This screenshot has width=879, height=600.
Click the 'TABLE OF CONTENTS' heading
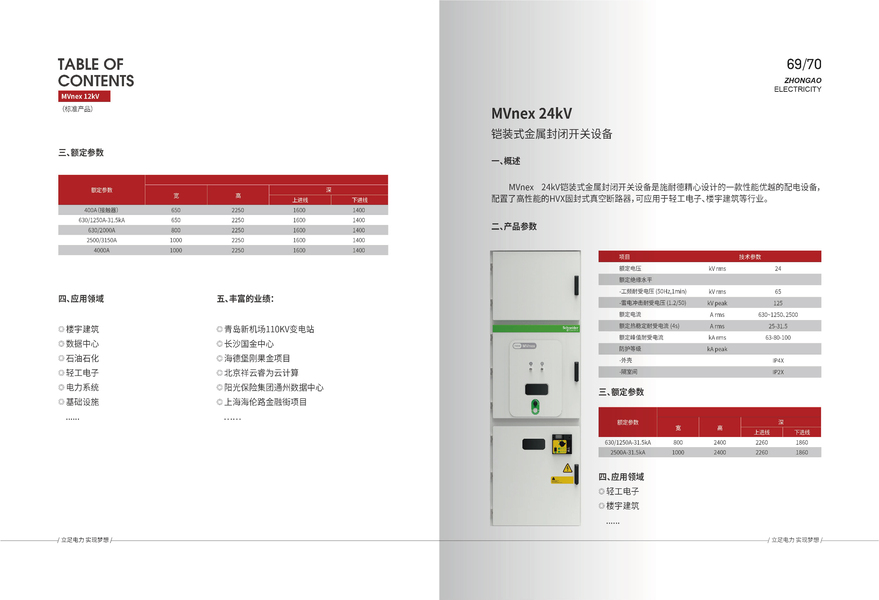tap(96, 72)
